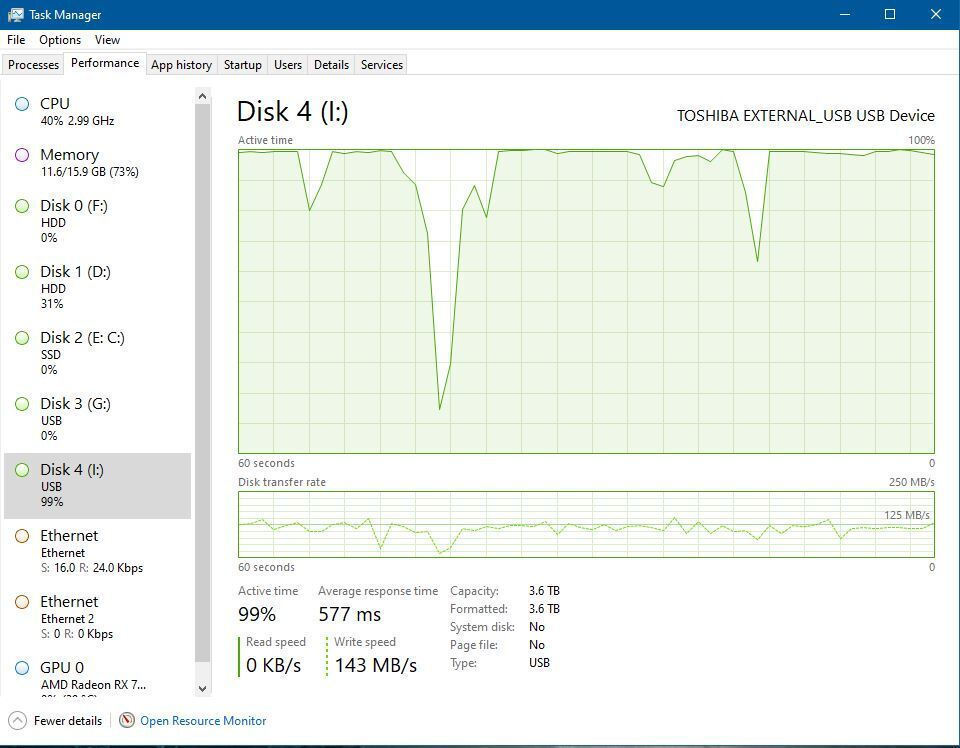This screenshot has height=748, width=960.
Task: Click the GPU 0 circle icon
Action: coord(22,668)
